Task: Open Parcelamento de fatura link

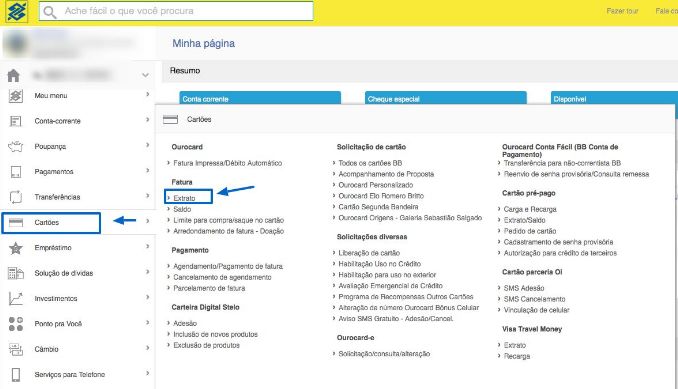Action: point(209,288)
